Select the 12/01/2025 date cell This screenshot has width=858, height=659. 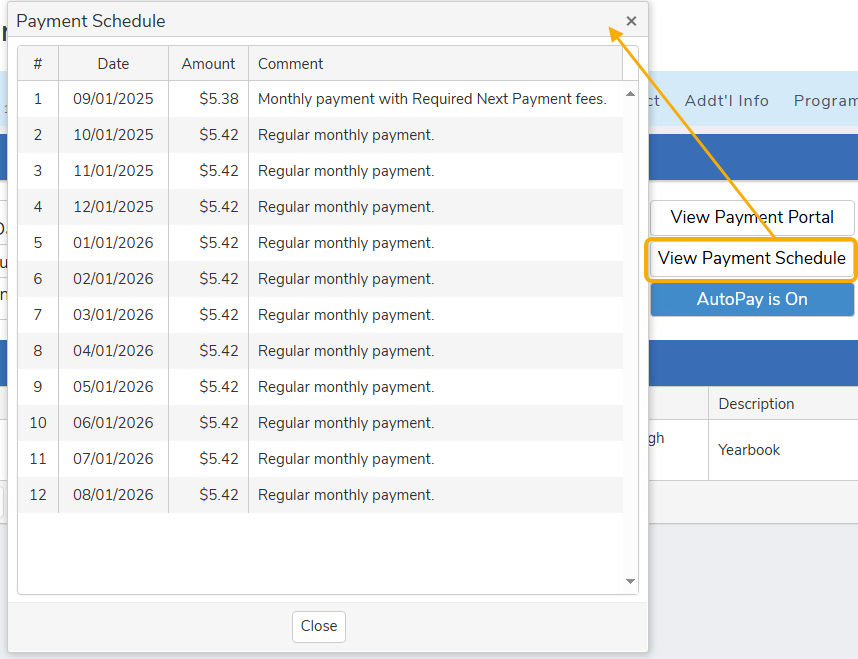[x=113, y=207]
